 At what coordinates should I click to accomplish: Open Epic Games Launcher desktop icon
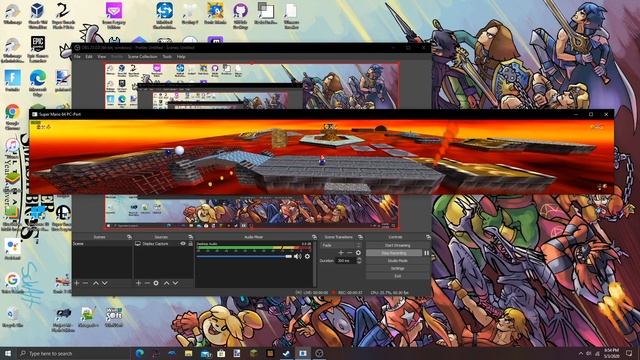(x=38, y=49)
